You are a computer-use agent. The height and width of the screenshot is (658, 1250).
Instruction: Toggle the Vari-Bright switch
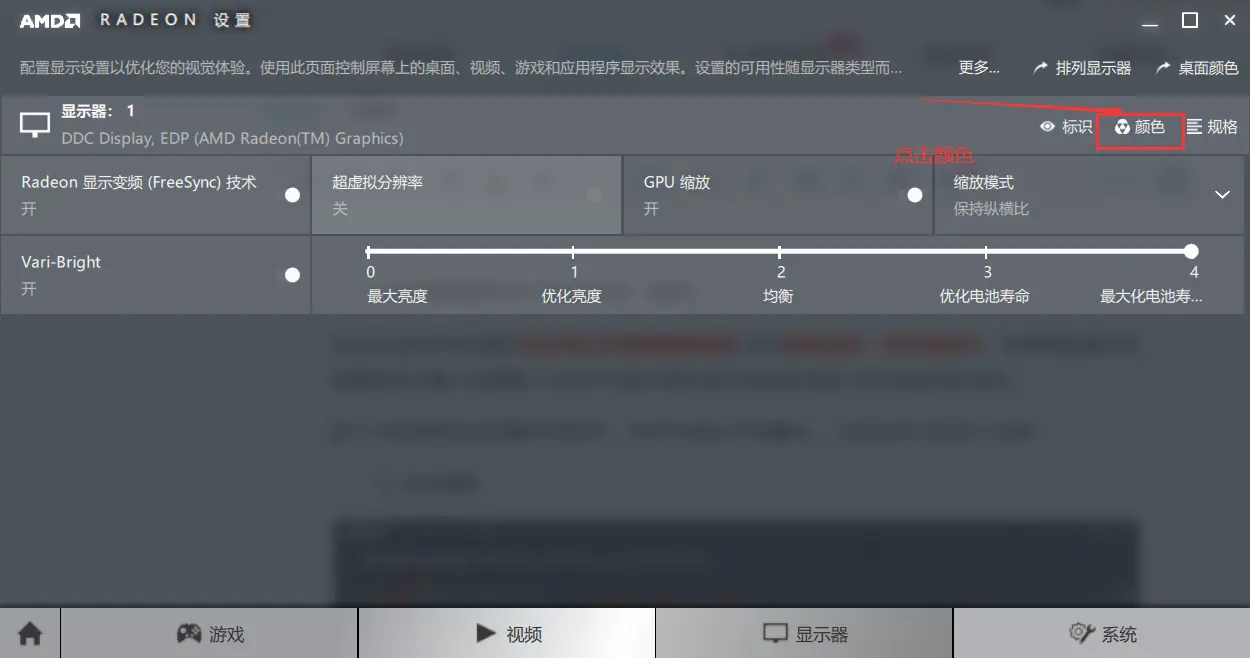pos(292,274)
